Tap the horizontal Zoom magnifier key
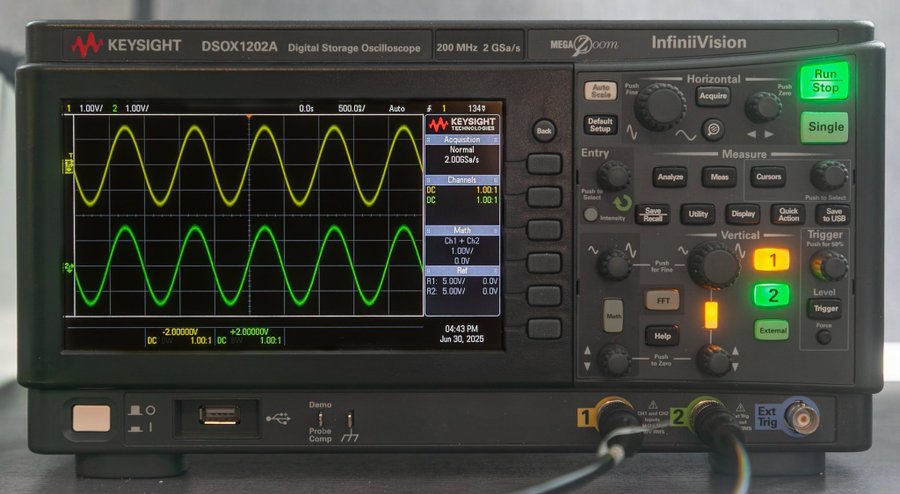900x494 pixels. click(713, 129)
